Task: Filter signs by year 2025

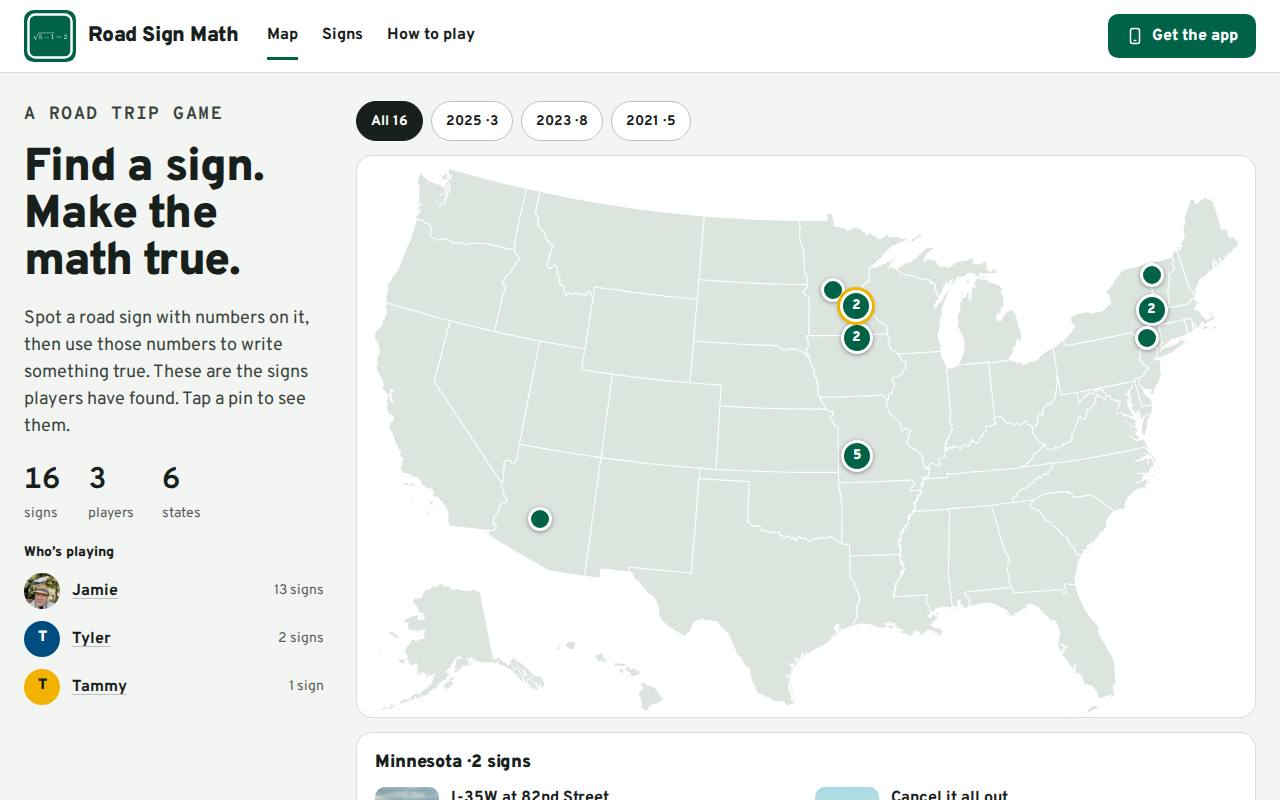Action: pos(472,121)
